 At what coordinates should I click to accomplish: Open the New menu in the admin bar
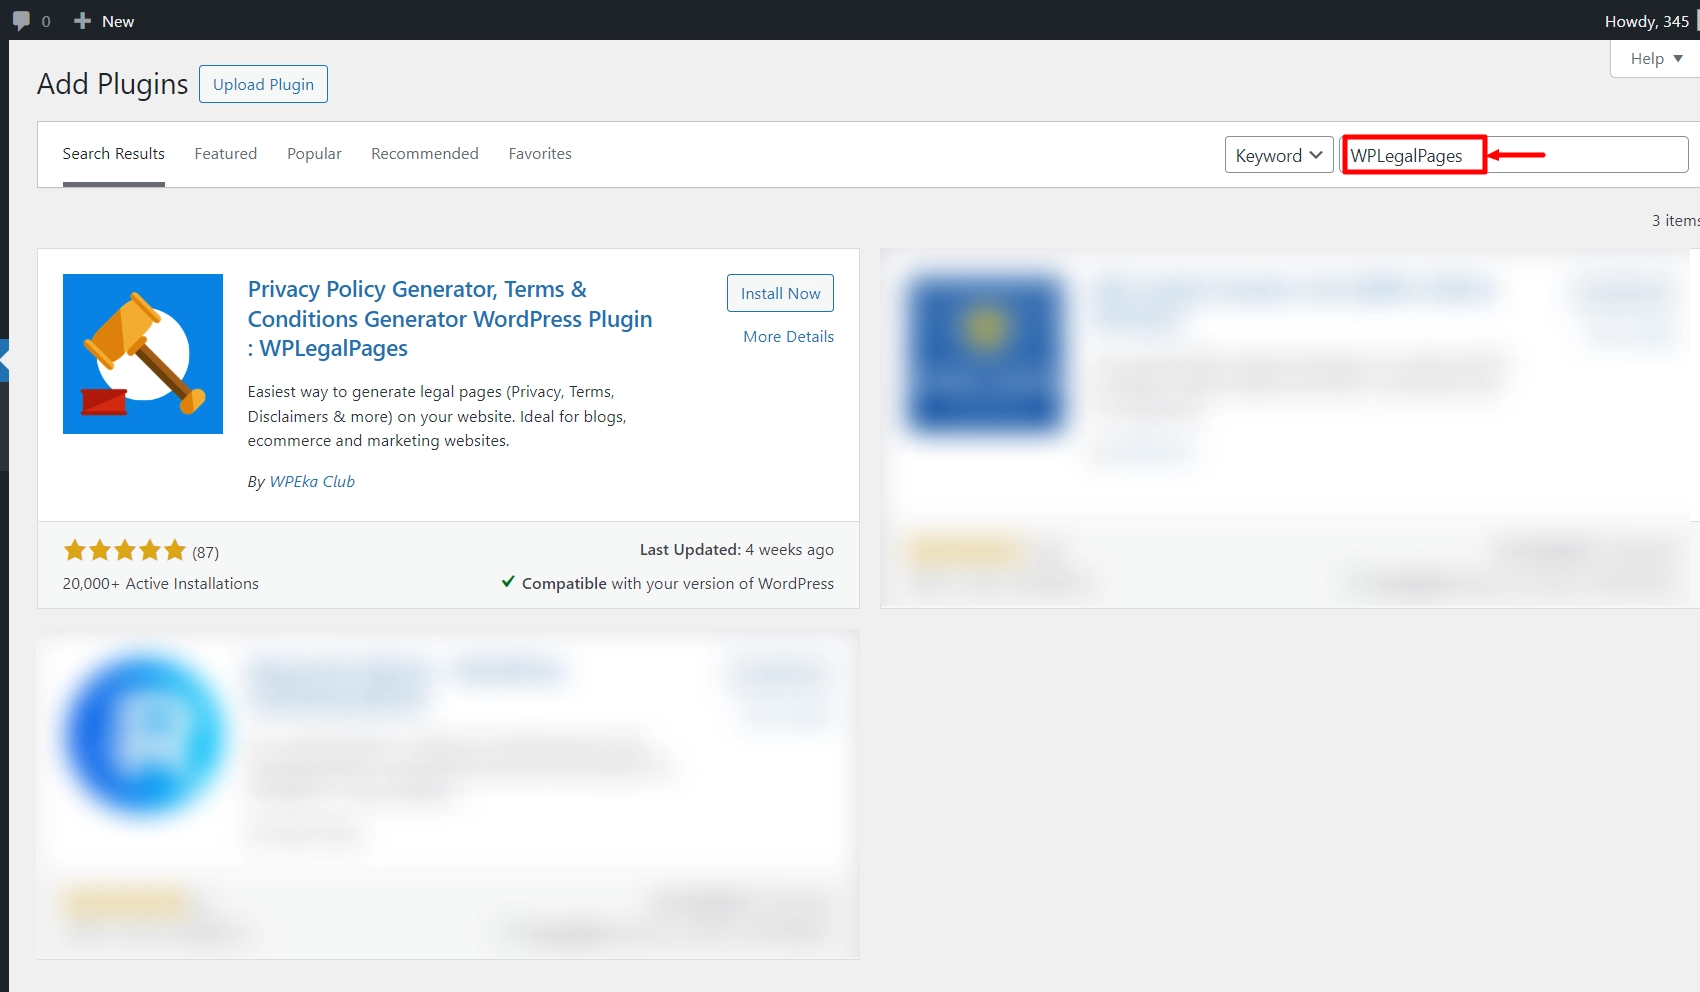(x=103, y=20)
